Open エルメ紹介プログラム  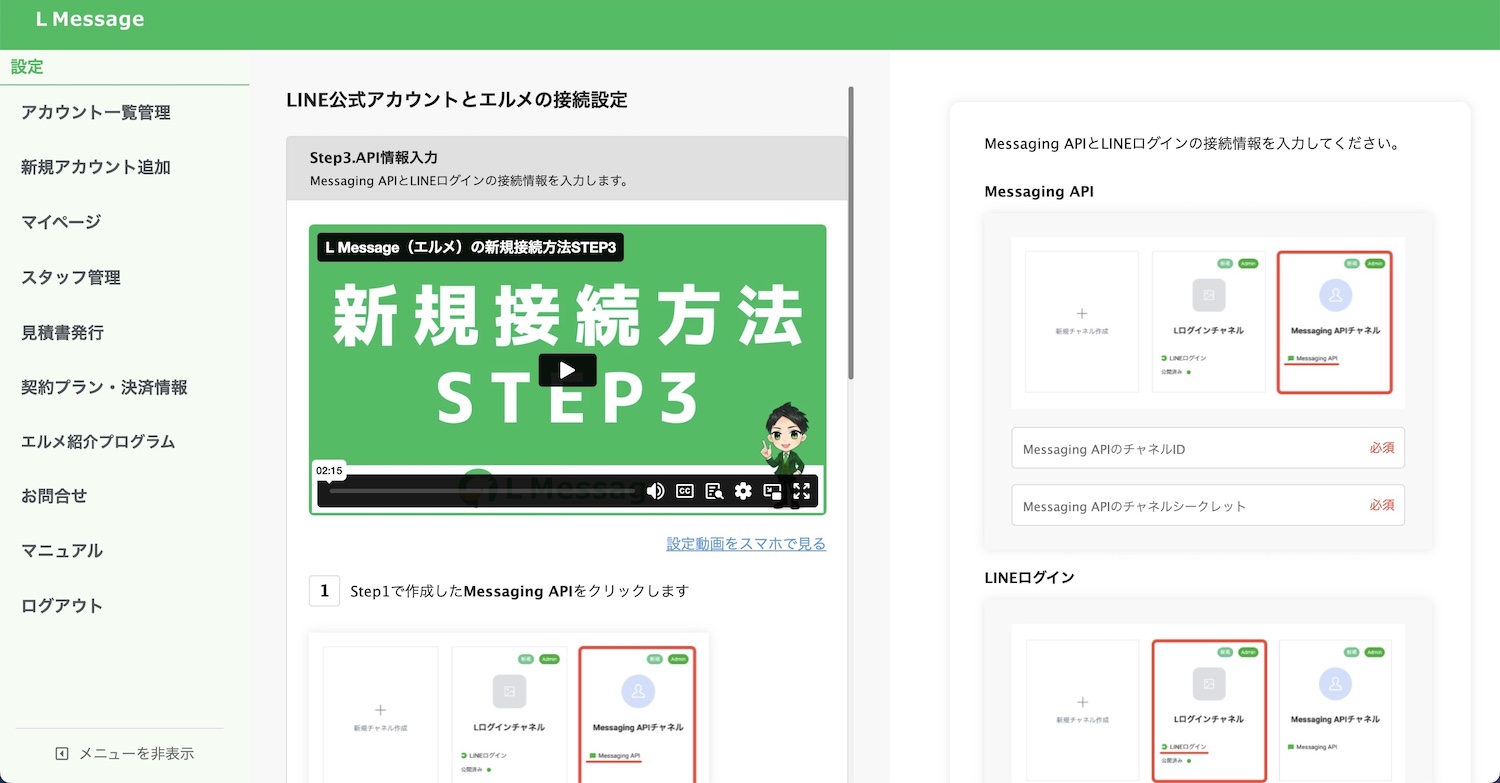click(98, 441)
